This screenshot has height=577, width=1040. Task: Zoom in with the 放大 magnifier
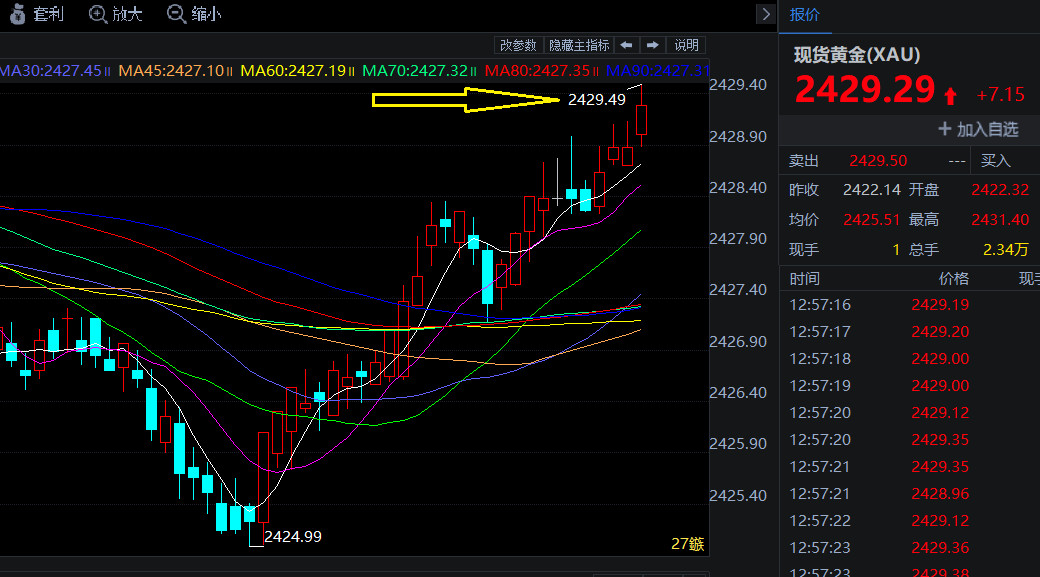coord(98,14)
